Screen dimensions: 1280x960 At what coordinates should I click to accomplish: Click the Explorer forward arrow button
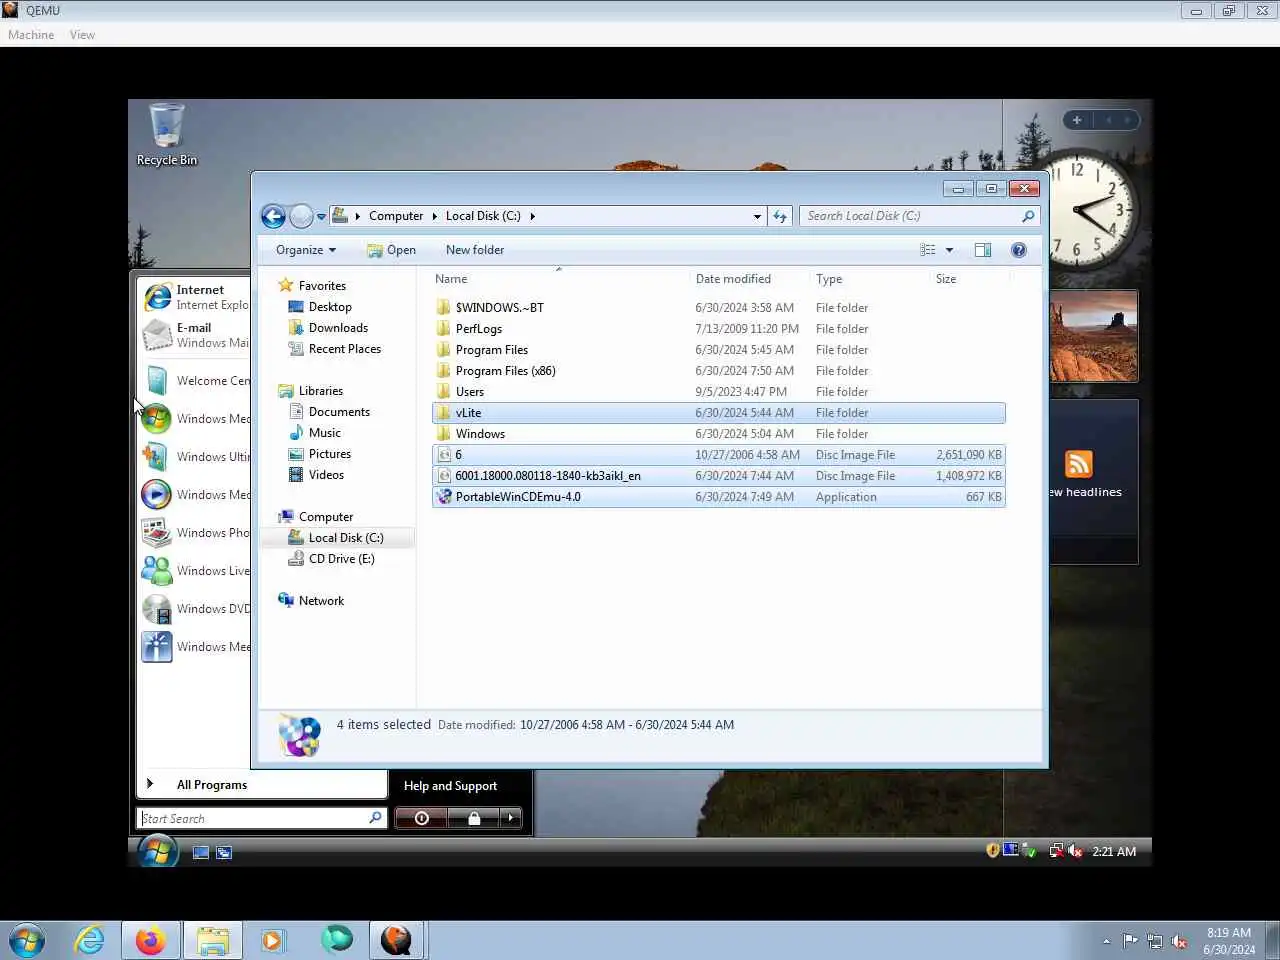301,216
